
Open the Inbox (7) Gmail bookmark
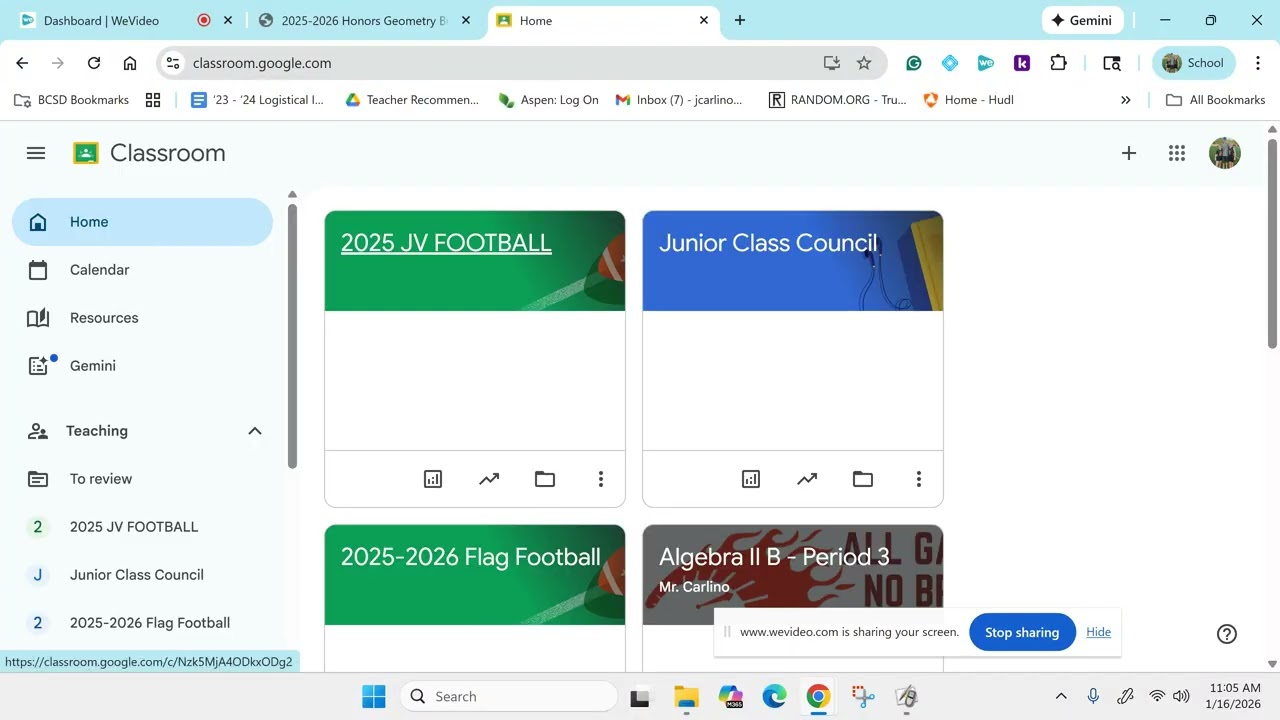[x=679, y=100]
